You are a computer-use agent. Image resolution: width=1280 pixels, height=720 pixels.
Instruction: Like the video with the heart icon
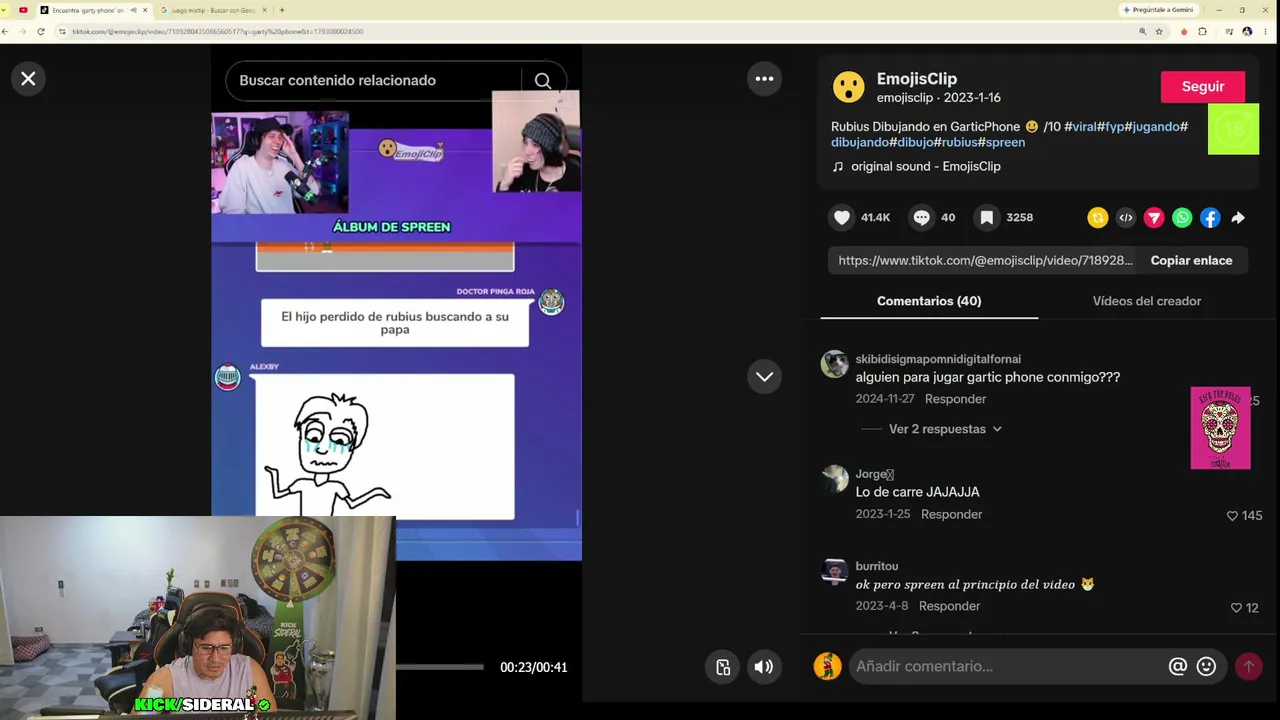click(842, 217)
